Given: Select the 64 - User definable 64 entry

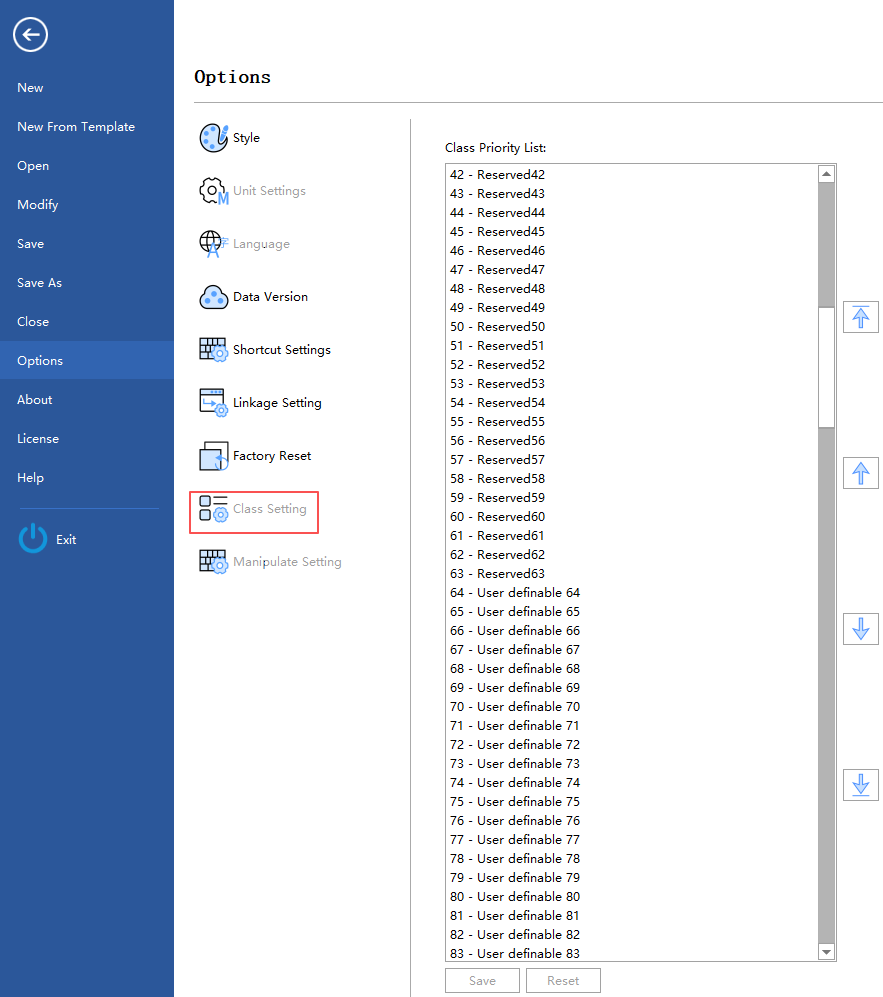Looking at the screenshot, I should pos(515,593).
